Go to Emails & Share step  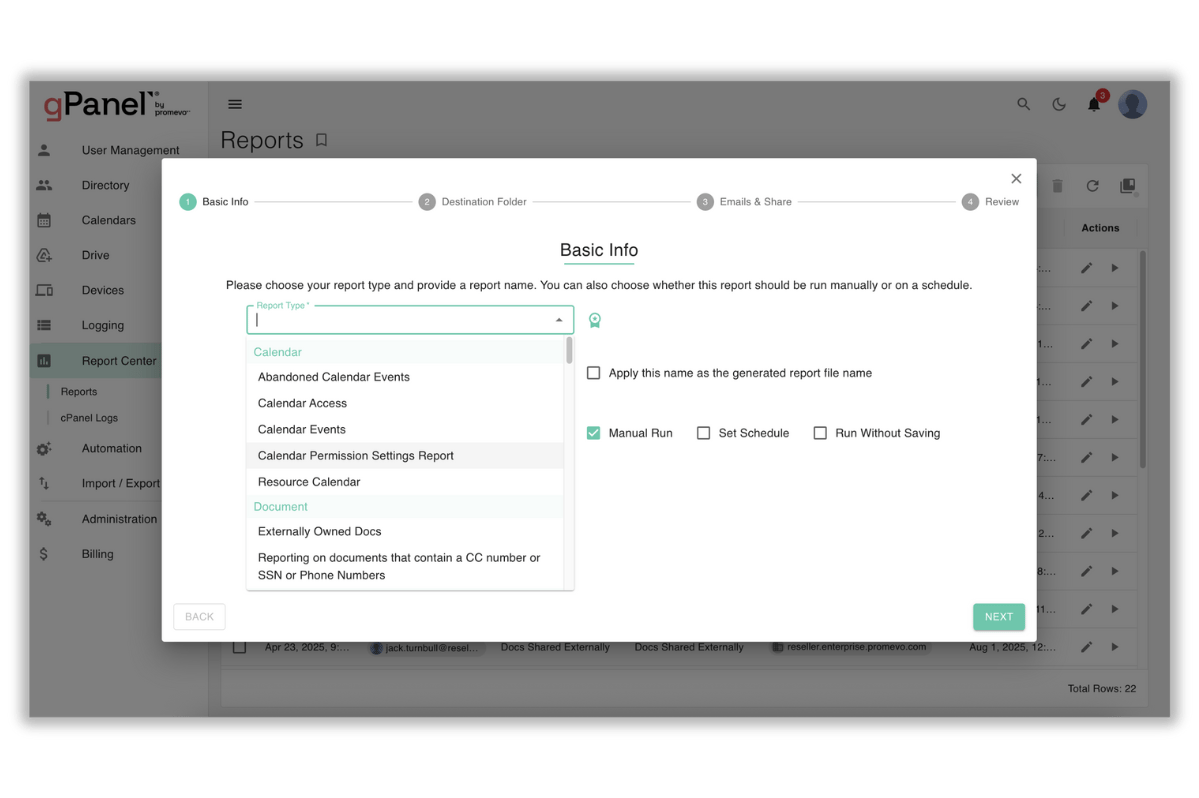pyautogui.click(x=744, y=202)
